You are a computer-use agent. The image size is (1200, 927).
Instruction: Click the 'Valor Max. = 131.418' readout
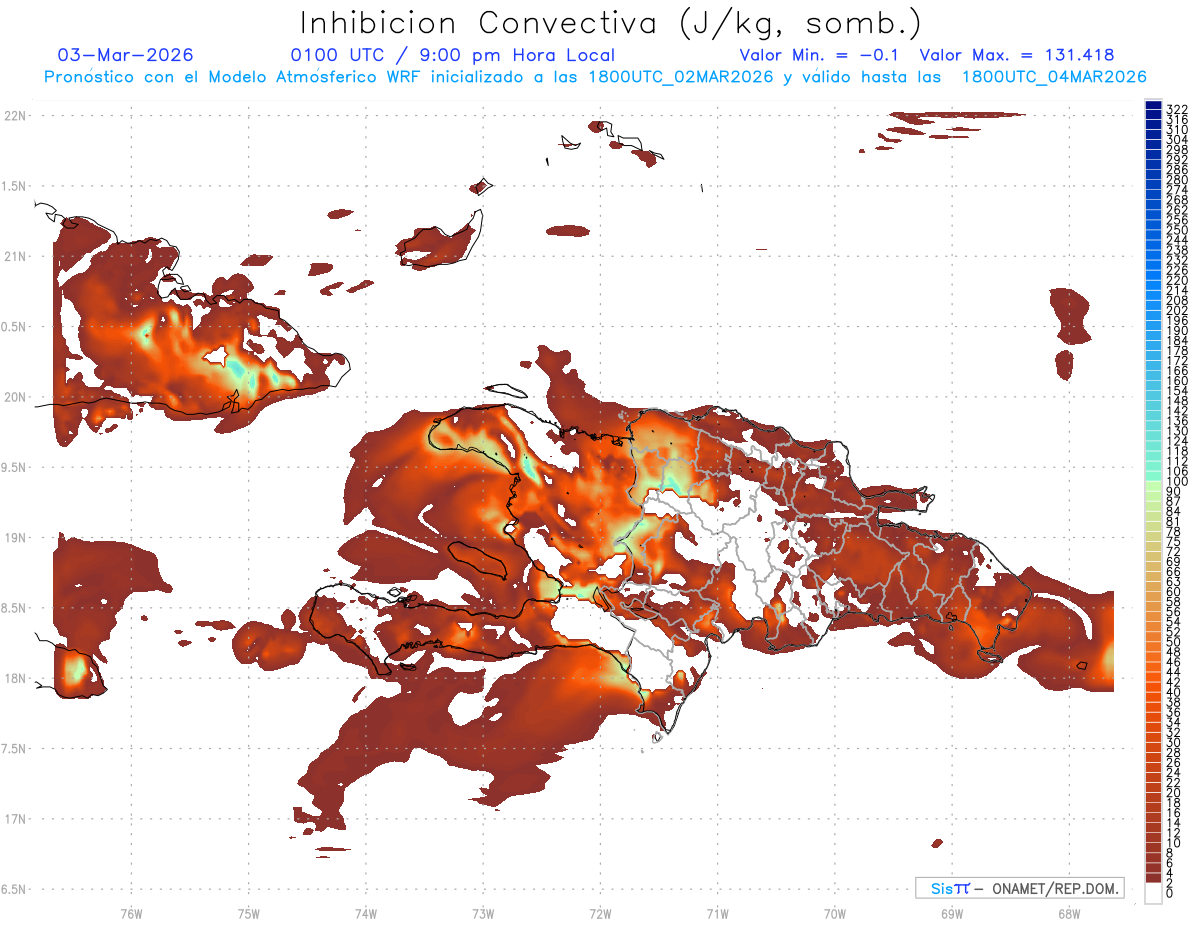pos(1017,55)
